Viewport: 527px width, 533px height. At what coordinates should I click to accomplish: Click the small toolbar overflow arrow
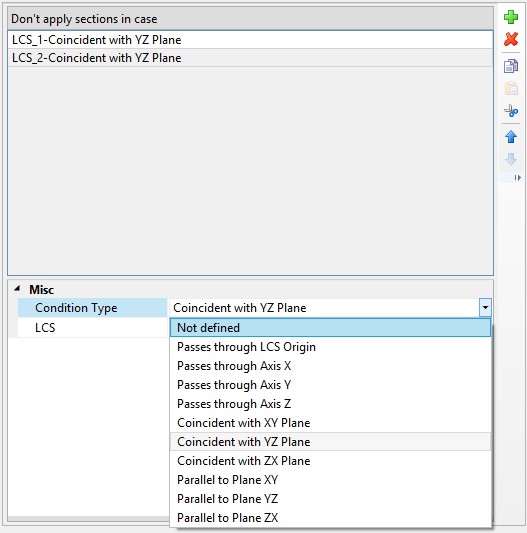point(517,177)
